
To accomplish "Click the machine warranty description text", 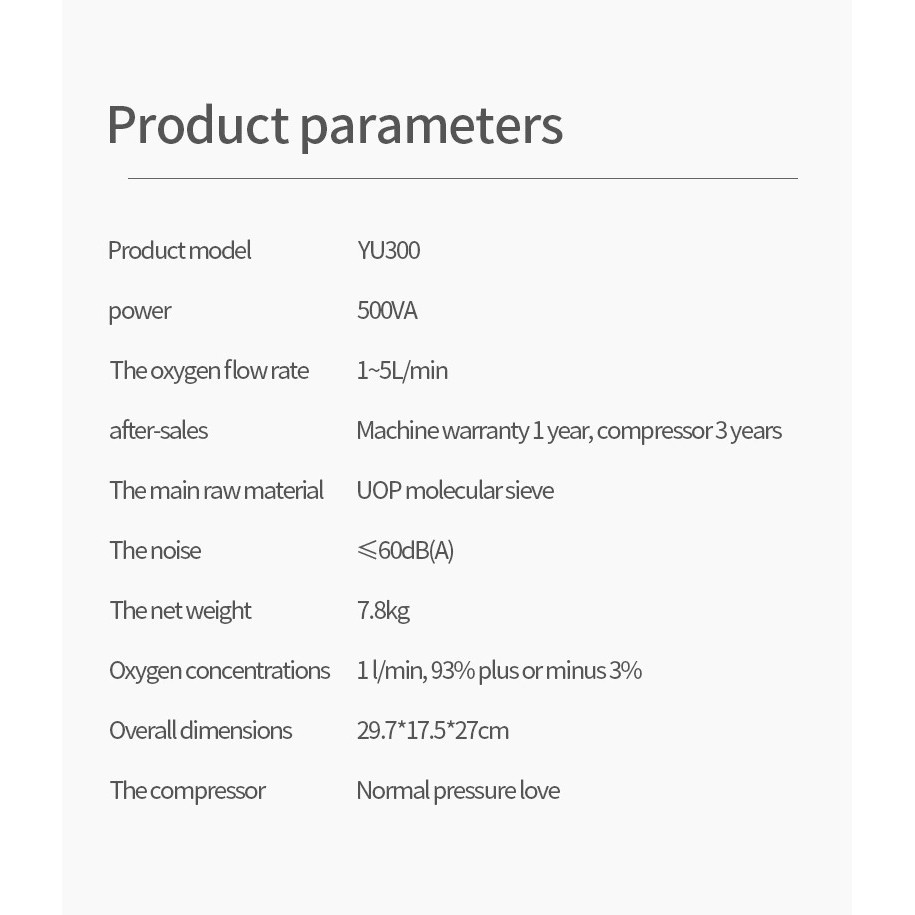I will tap(568, 431).
